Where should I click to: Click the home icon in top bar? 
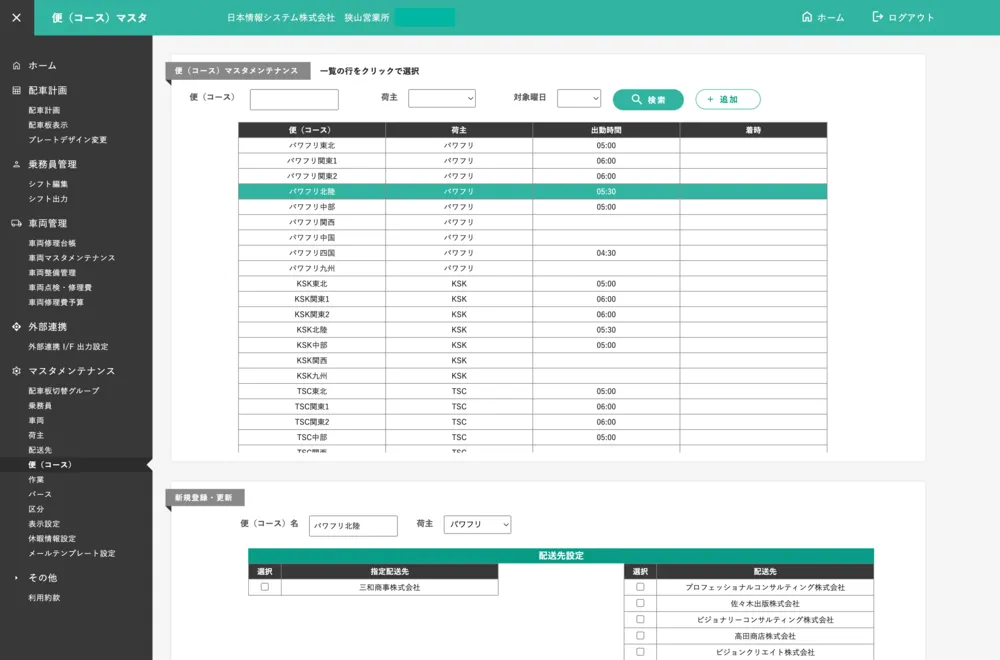click(807, 17)
